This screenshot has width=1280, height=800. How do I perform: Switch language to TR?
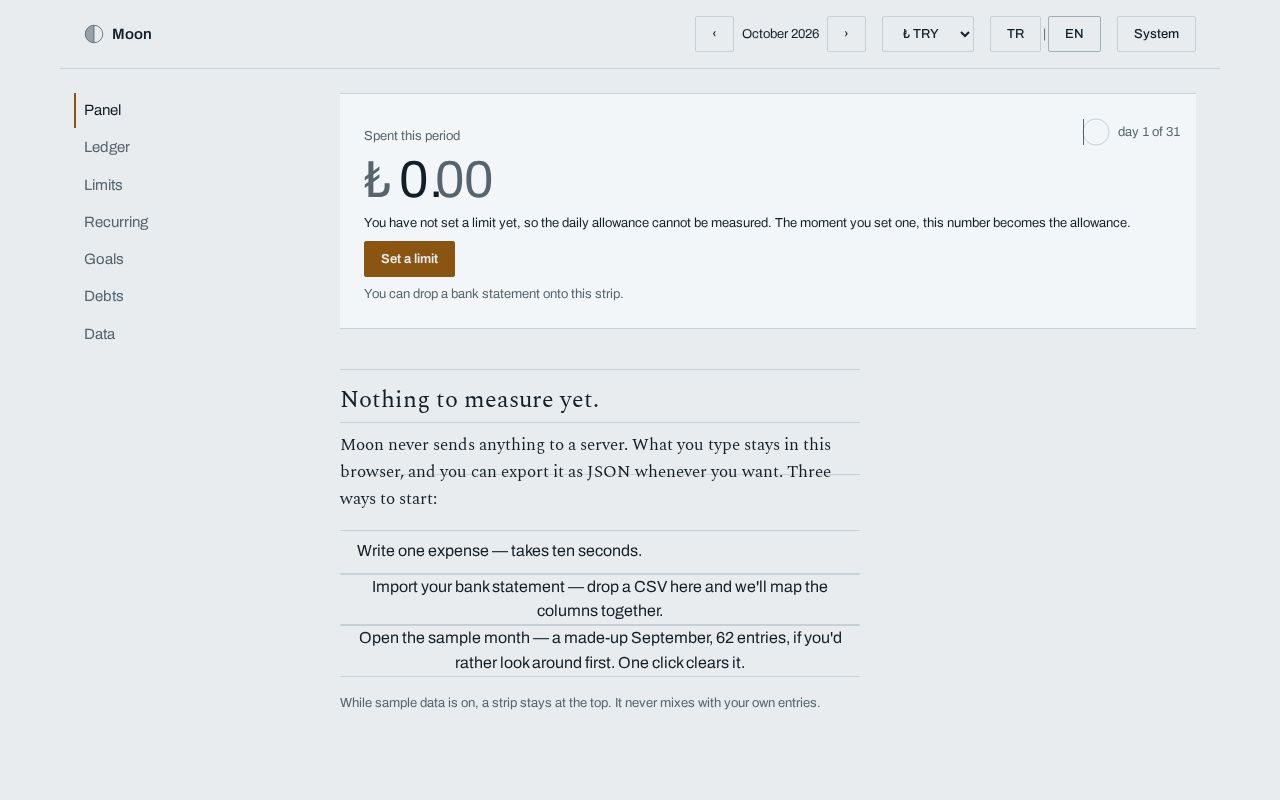[x=1015, y=34]
